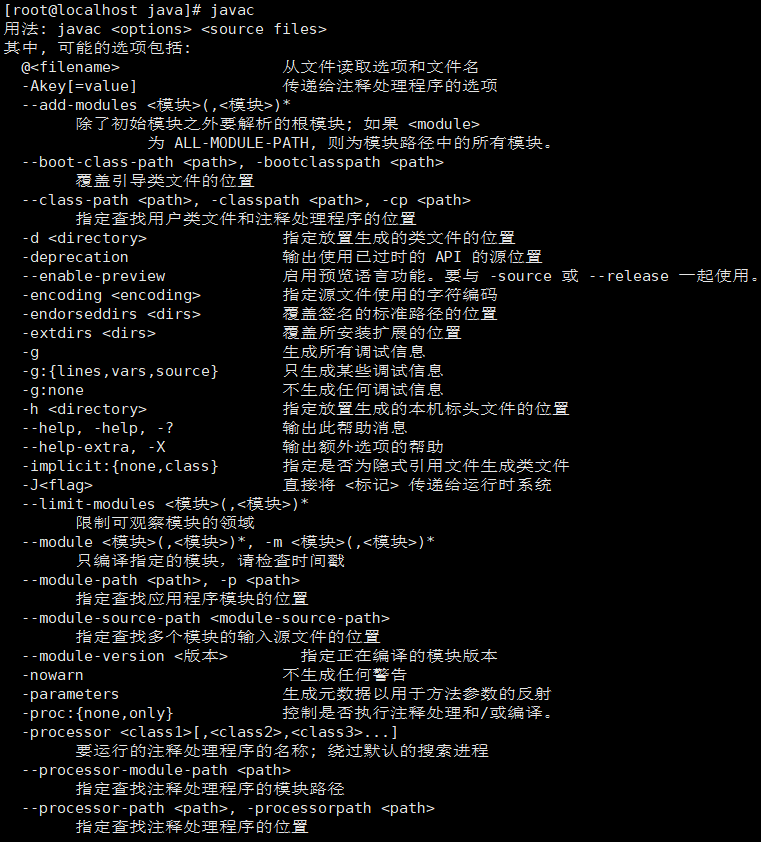Click the -encoding <encoding> option
The height and width of the screenshot is (842, 761).
tap(111, 295)
